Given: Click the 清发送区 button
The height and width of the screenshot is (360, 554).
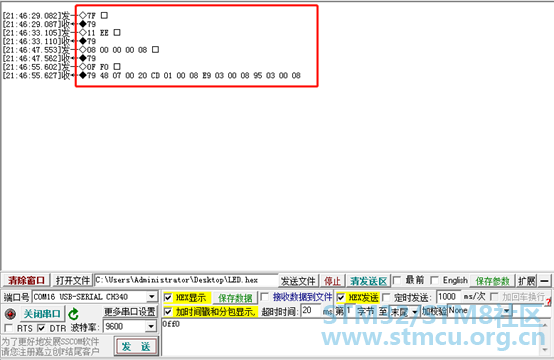Looking at the screenshot, I should [369, 281].
